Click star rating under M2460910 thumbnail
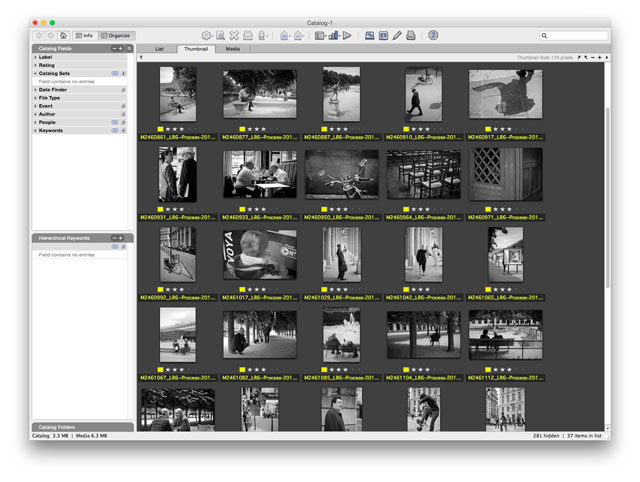The width and height of the screenshot is (640, 482). [x=421, y=129]
